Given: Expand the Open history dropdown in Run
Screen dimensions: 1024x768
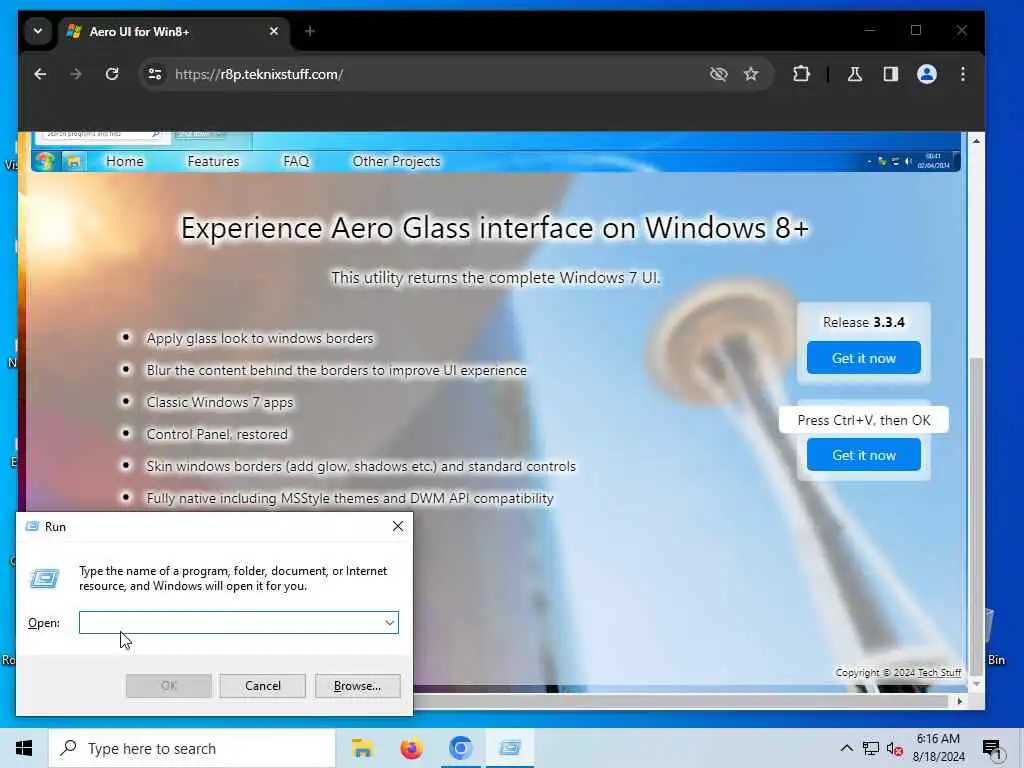Looking at the screenshot, I should pyautogui.click(x=390, y=622).
